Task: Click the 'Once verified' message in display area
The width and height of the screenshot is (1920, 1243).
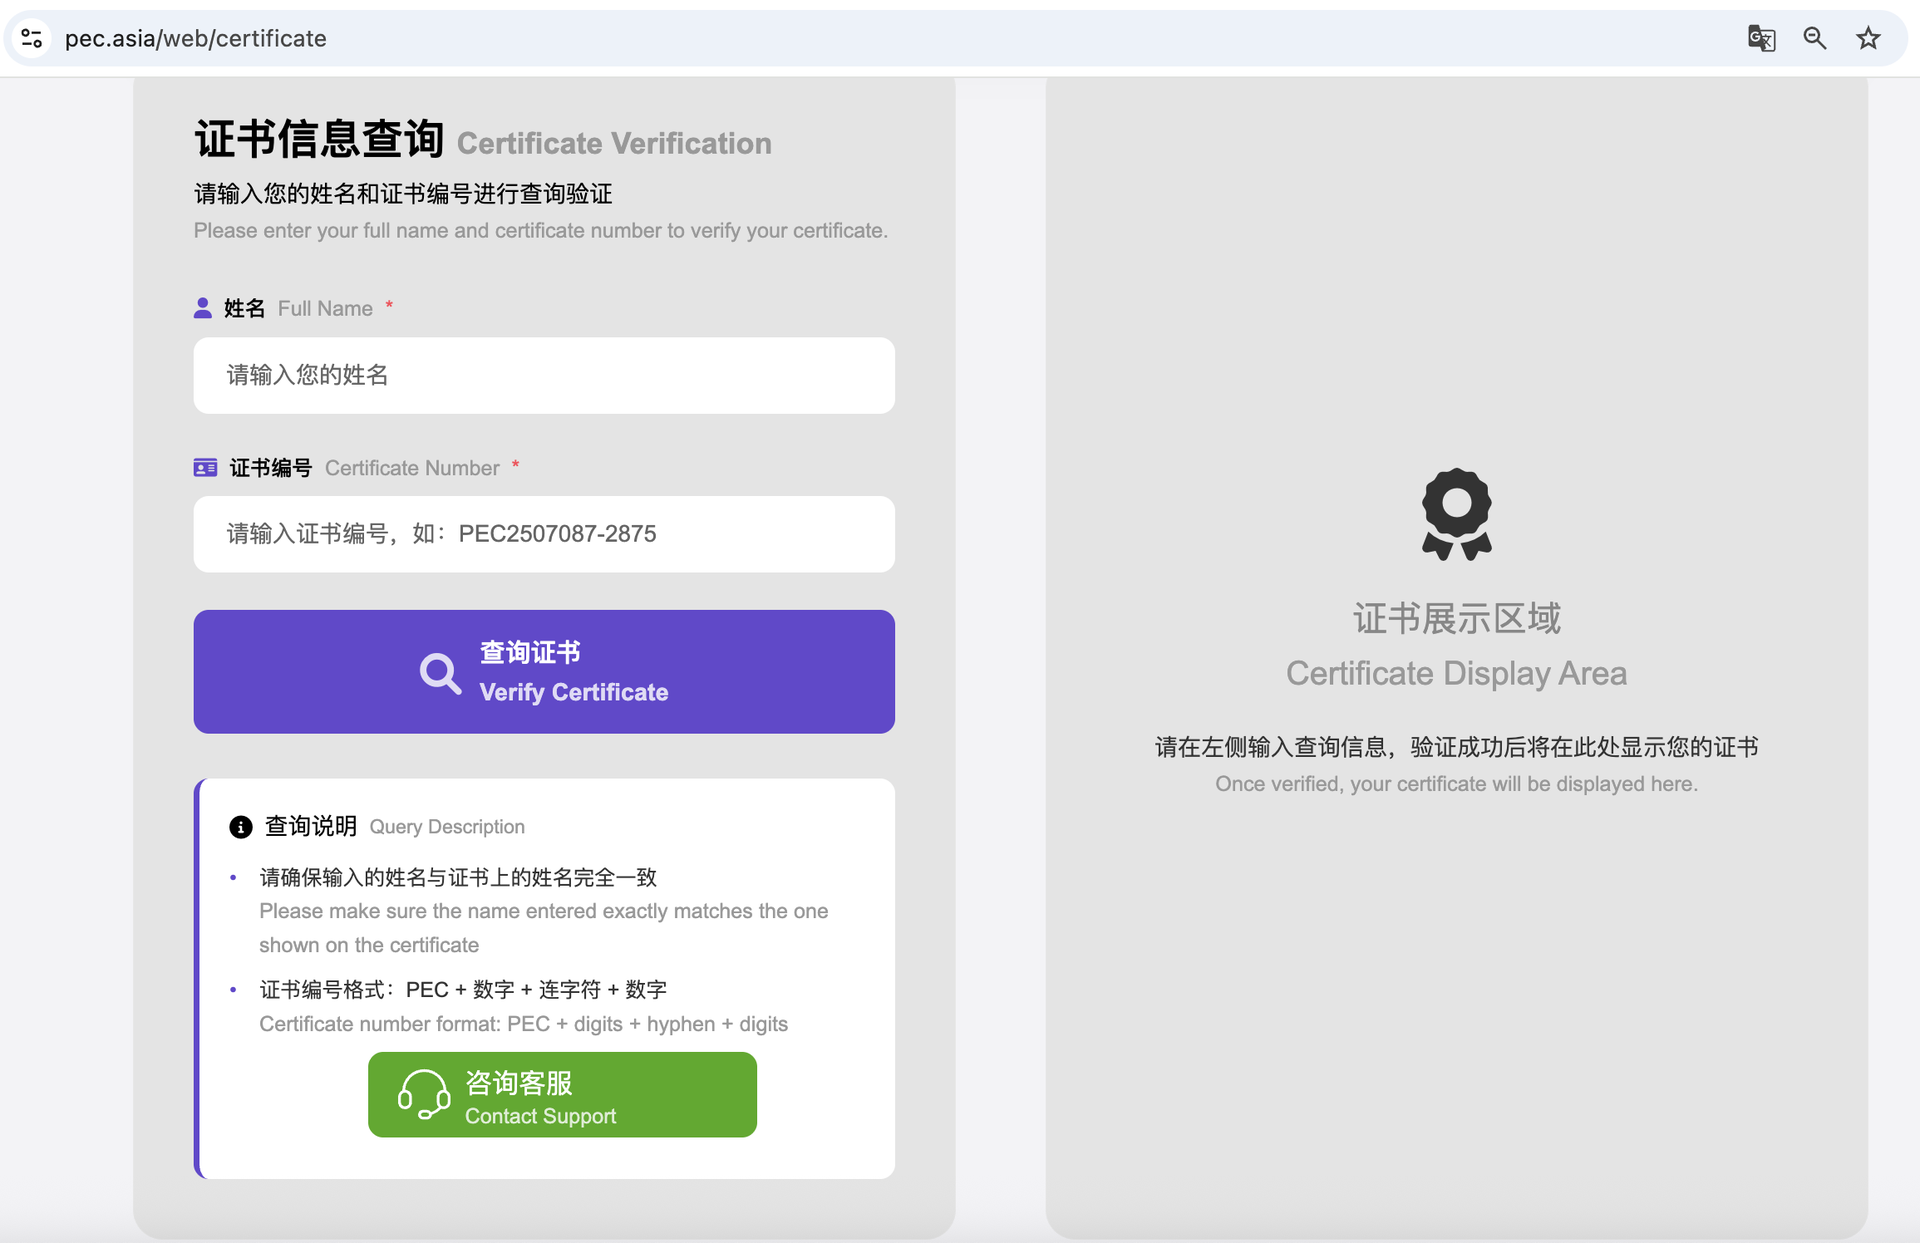Action: [x=1456, y=784]
